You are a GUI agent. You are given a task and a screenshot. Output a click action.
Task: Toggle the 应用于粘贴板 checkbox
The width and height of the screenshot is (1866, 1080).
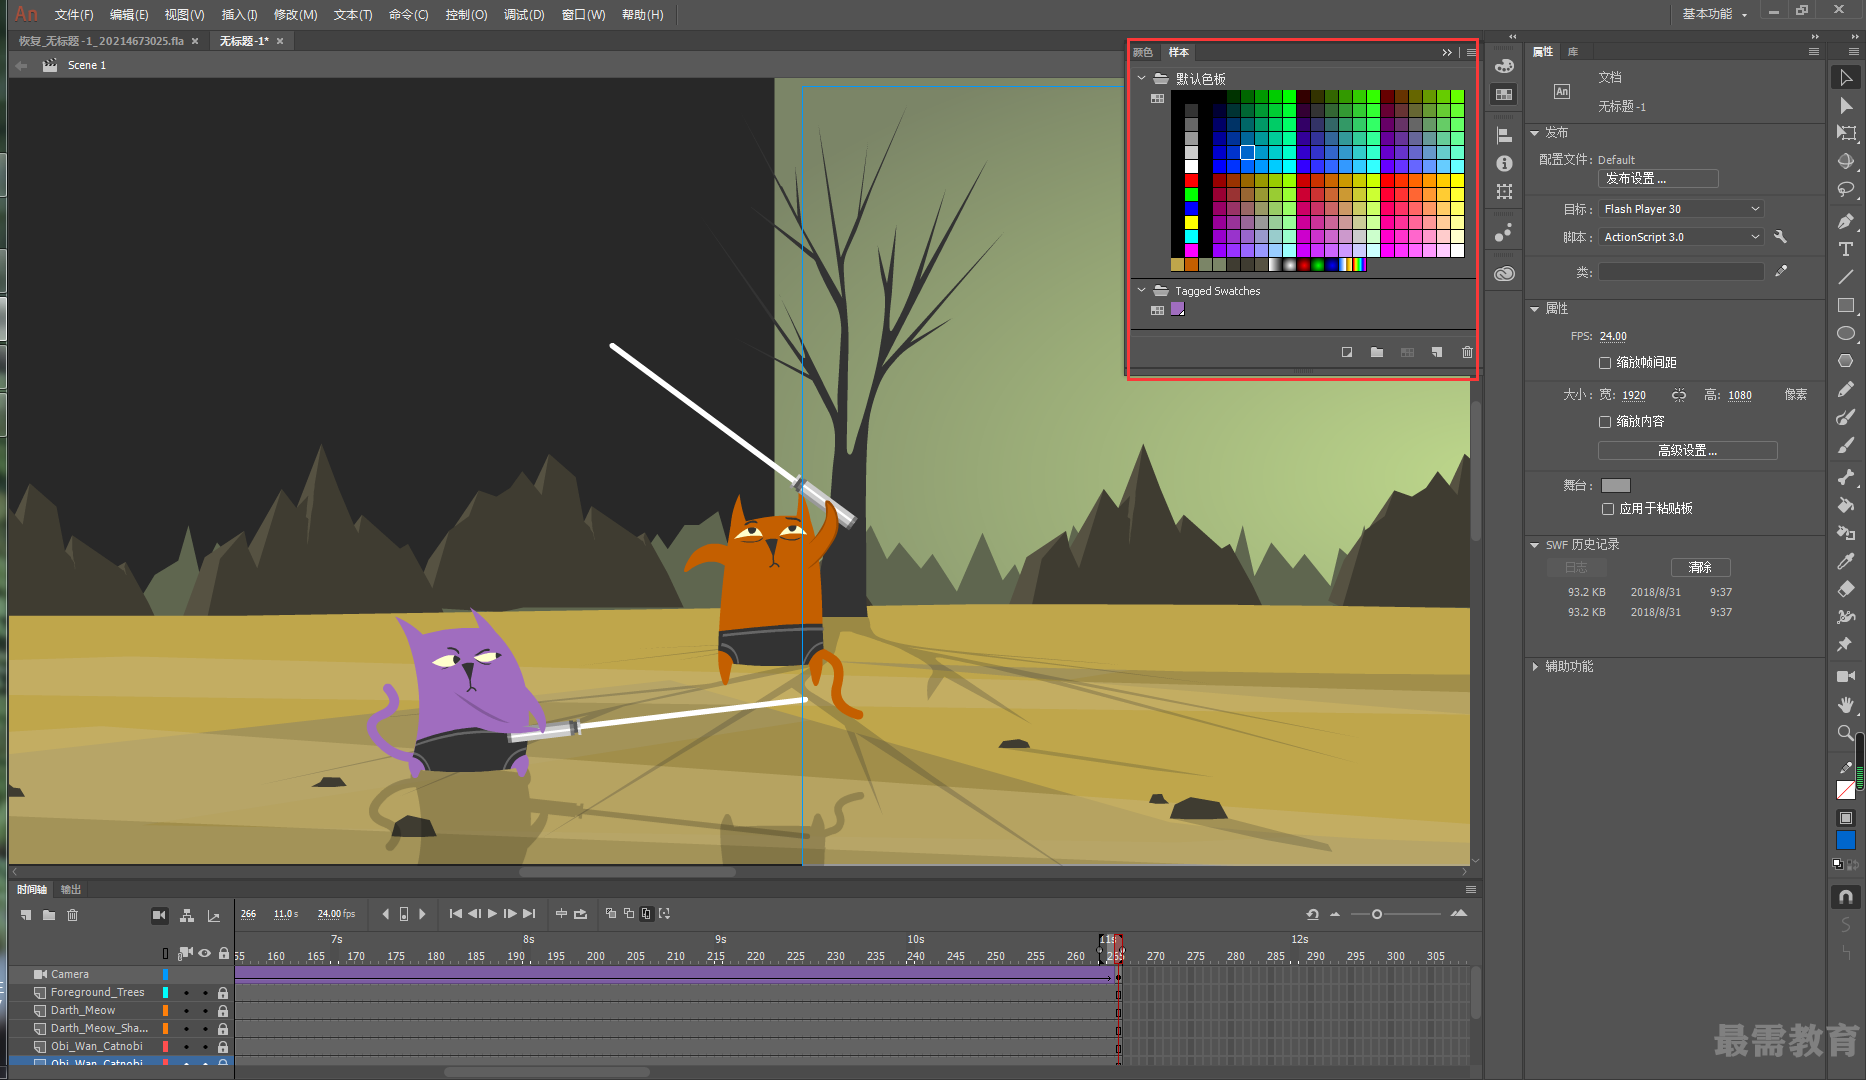tap(1608, 509)
